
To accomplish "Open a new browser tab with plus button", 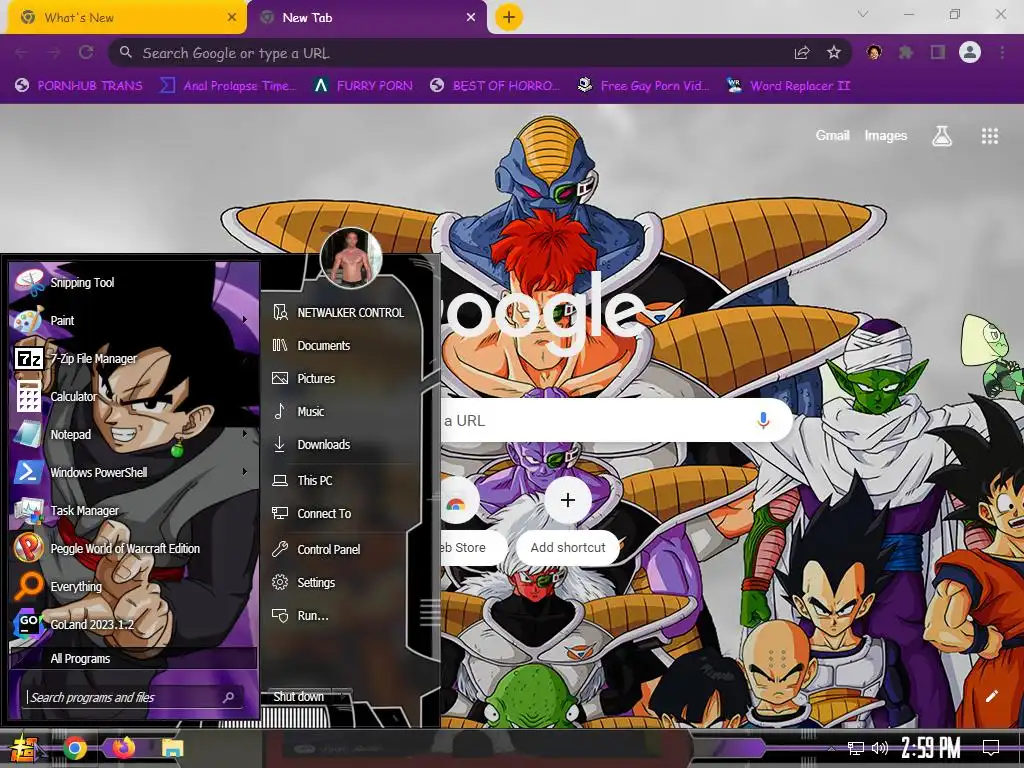I will 509,17.
